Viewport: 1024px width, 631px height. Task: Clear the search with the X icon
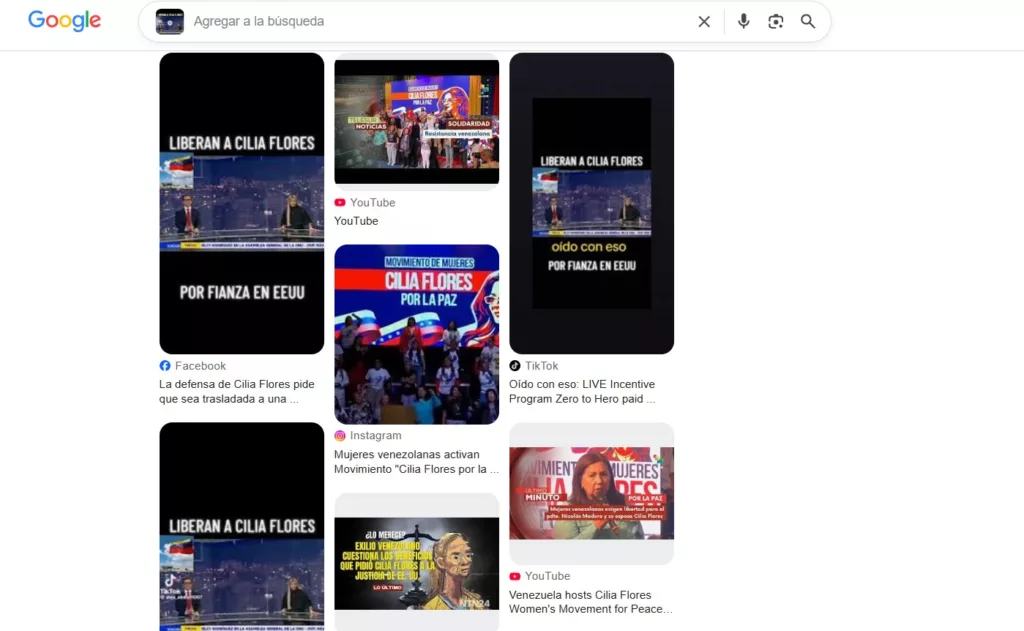[704, 22]
